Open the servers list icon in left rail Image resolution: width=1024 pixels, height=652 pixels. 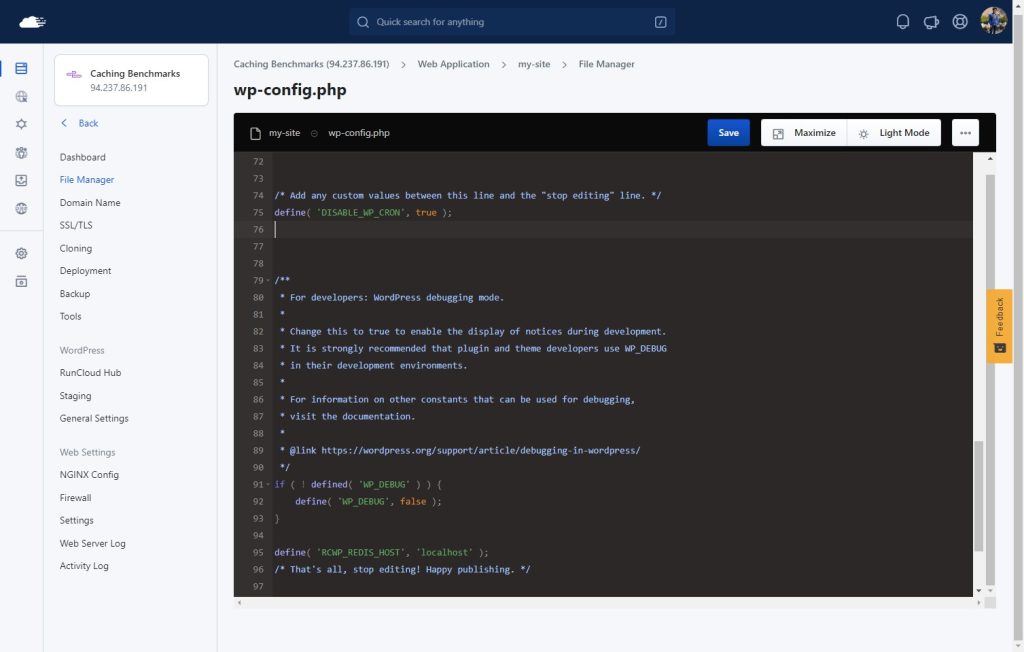click(x=22, y=69)
